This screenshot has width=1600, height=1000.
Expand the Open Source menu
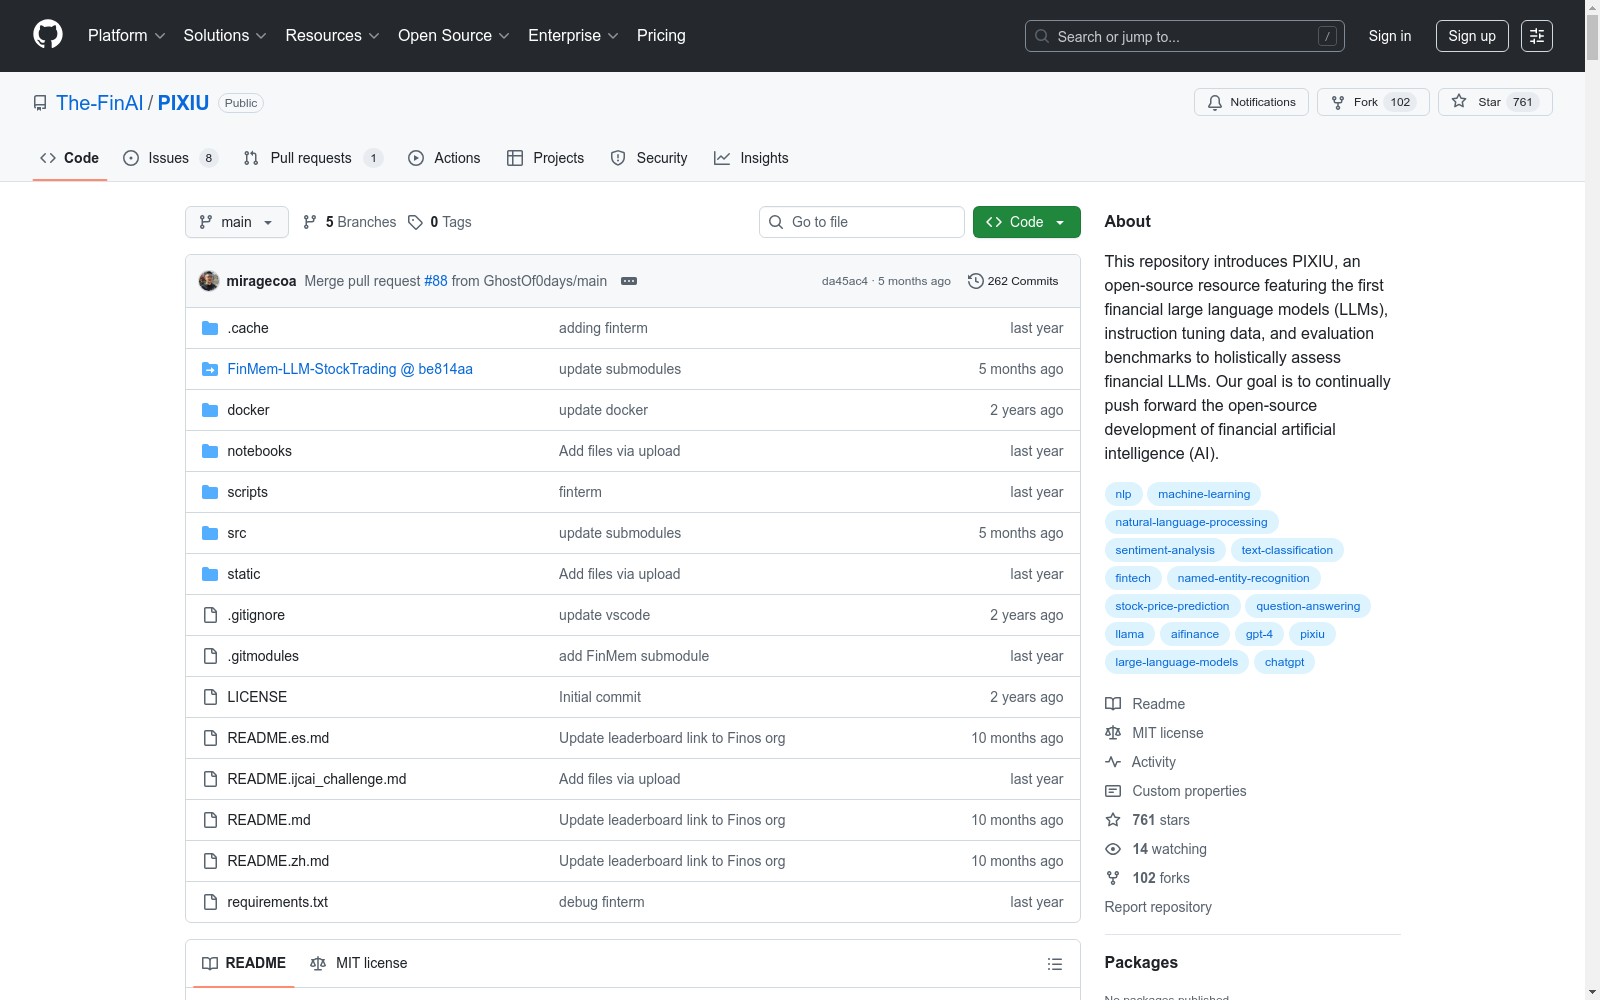coord(453,36)
